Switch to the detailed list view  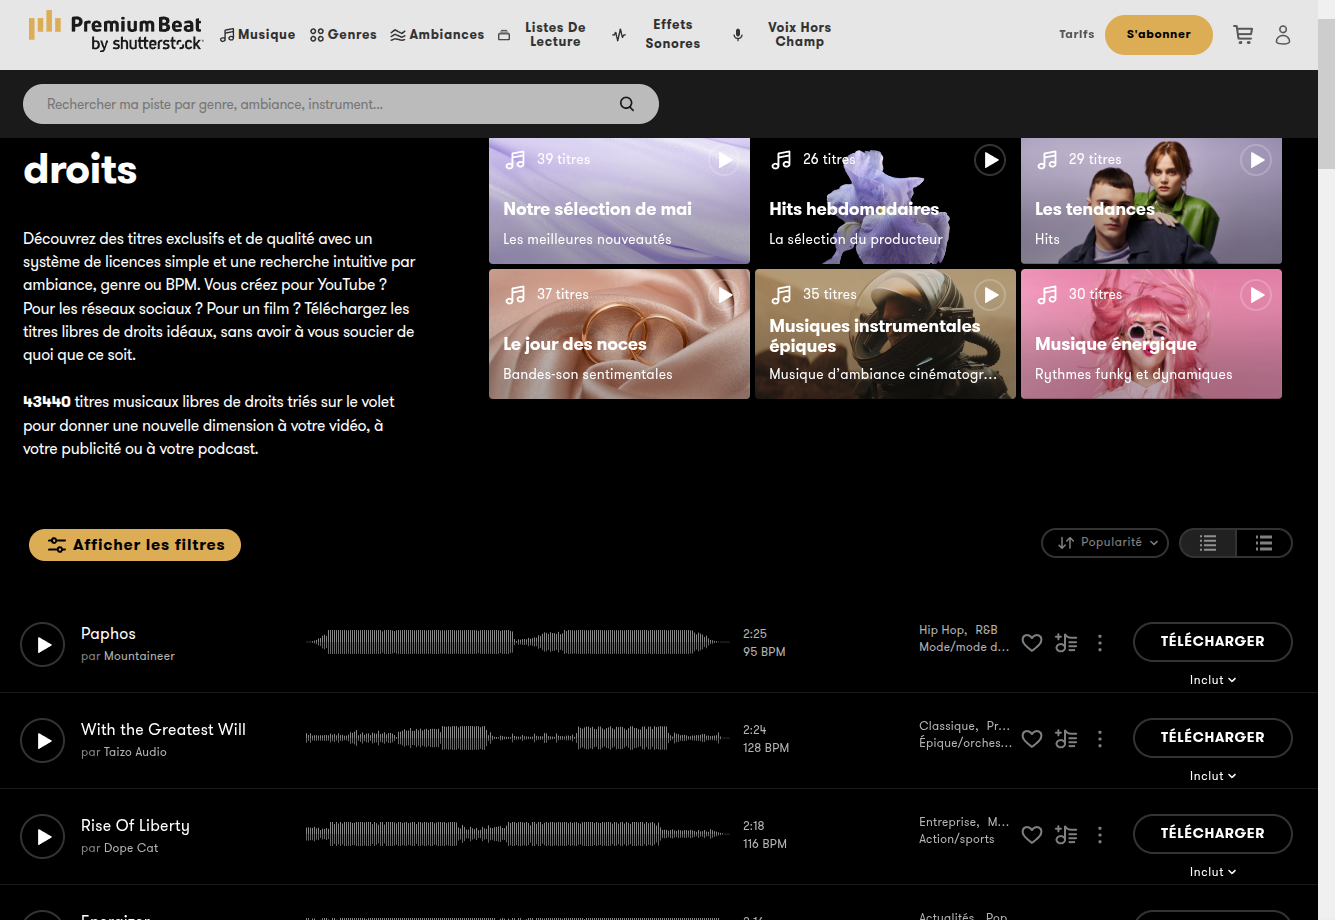click(x=1264, y=543)
